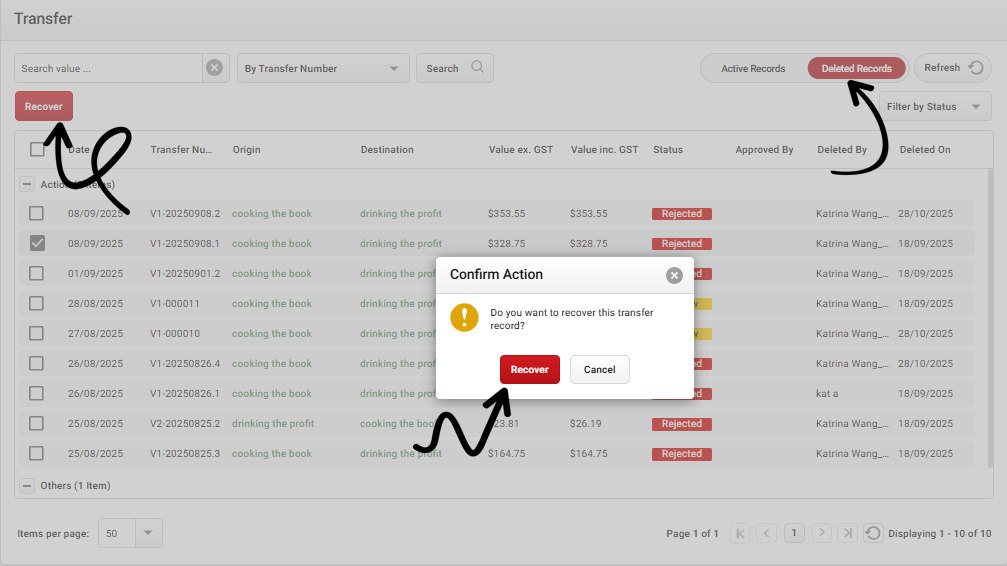This screenshot has width=1007, height=566.
Task: Collapse the Others (1 Item) group
Action: pos(28,486)
